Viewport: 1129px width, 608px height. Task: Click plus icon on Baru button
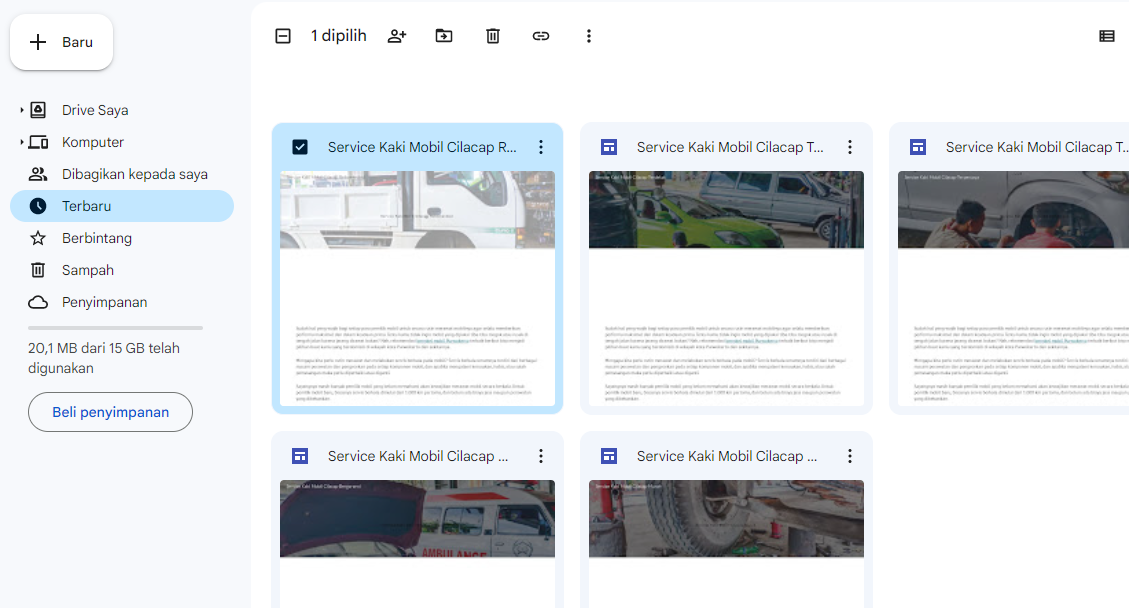click(37, 42)
